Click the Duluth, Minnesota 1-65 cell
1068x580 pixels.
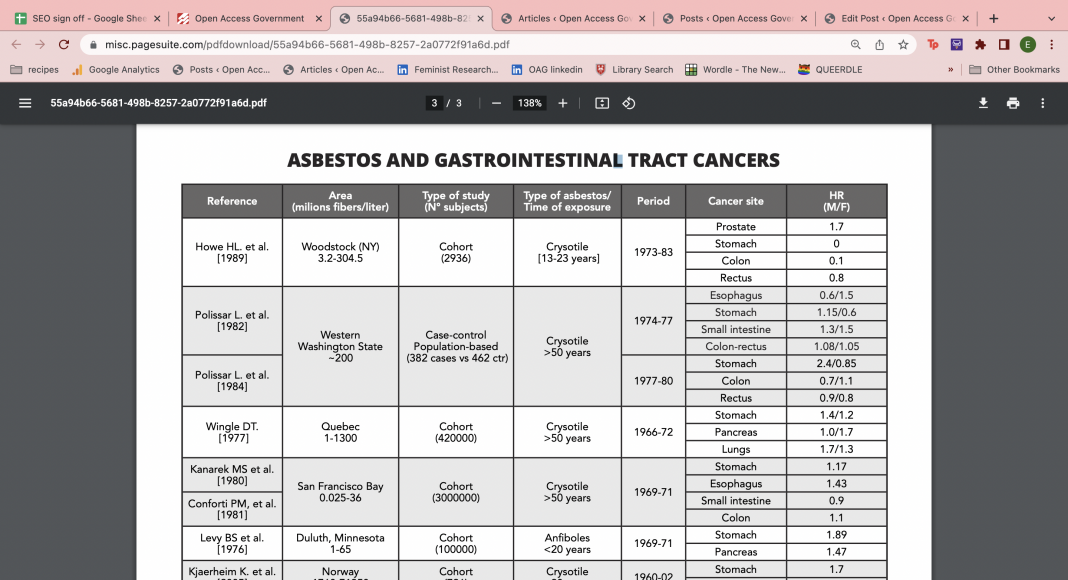pyautogui.click(x=341, y=543)
